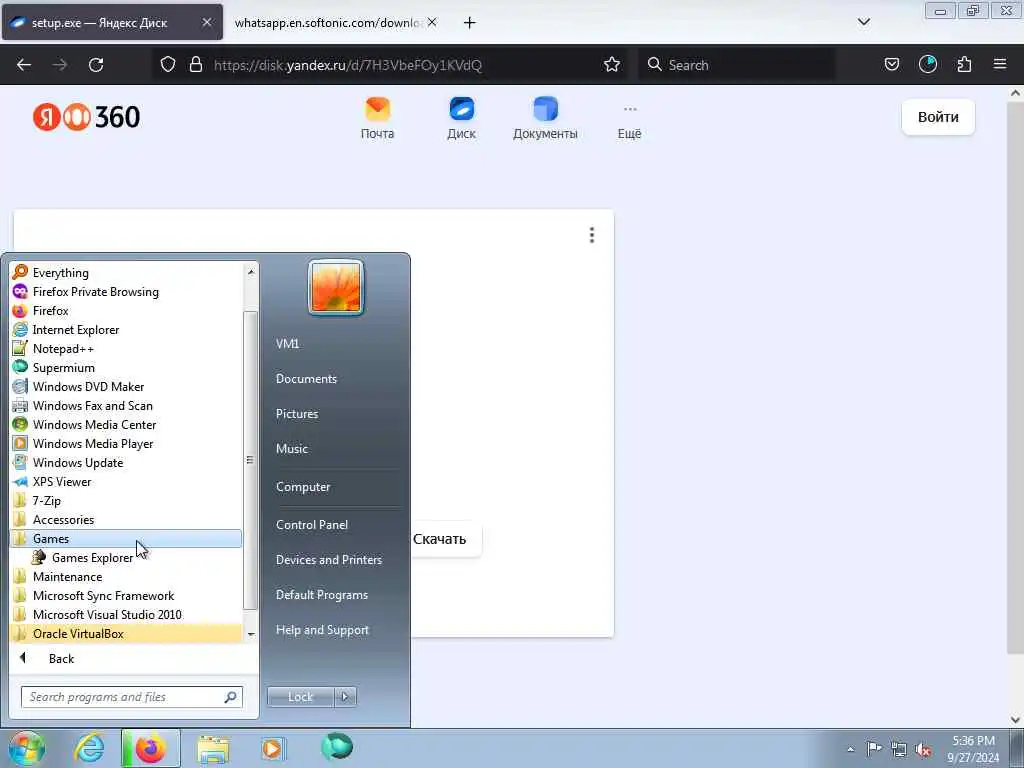1024x768 pixels.
Task: Select the setup.exe — Яндекс Диск tab
Action: [x=112, y=23]
